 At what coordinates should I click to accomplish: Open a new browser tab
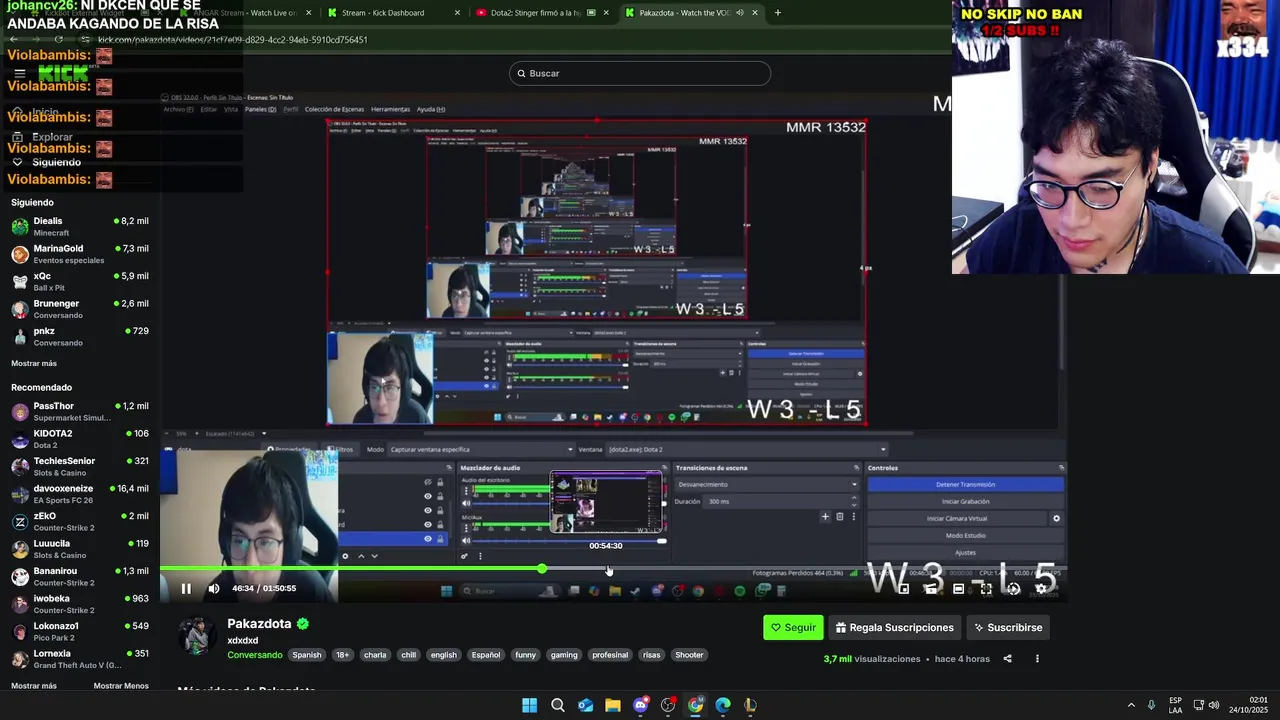pos(777,13)
